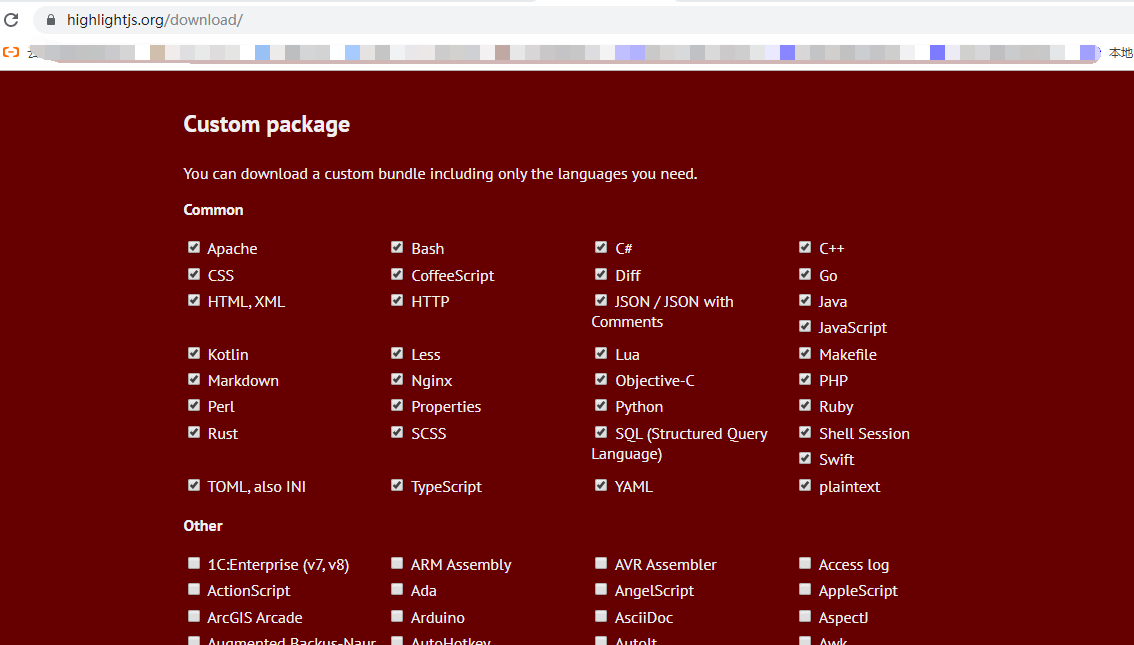Viewport: 1134px width, 645px height.
Task: Toggle the Kotlin checkbox
Action: (194, 353)
